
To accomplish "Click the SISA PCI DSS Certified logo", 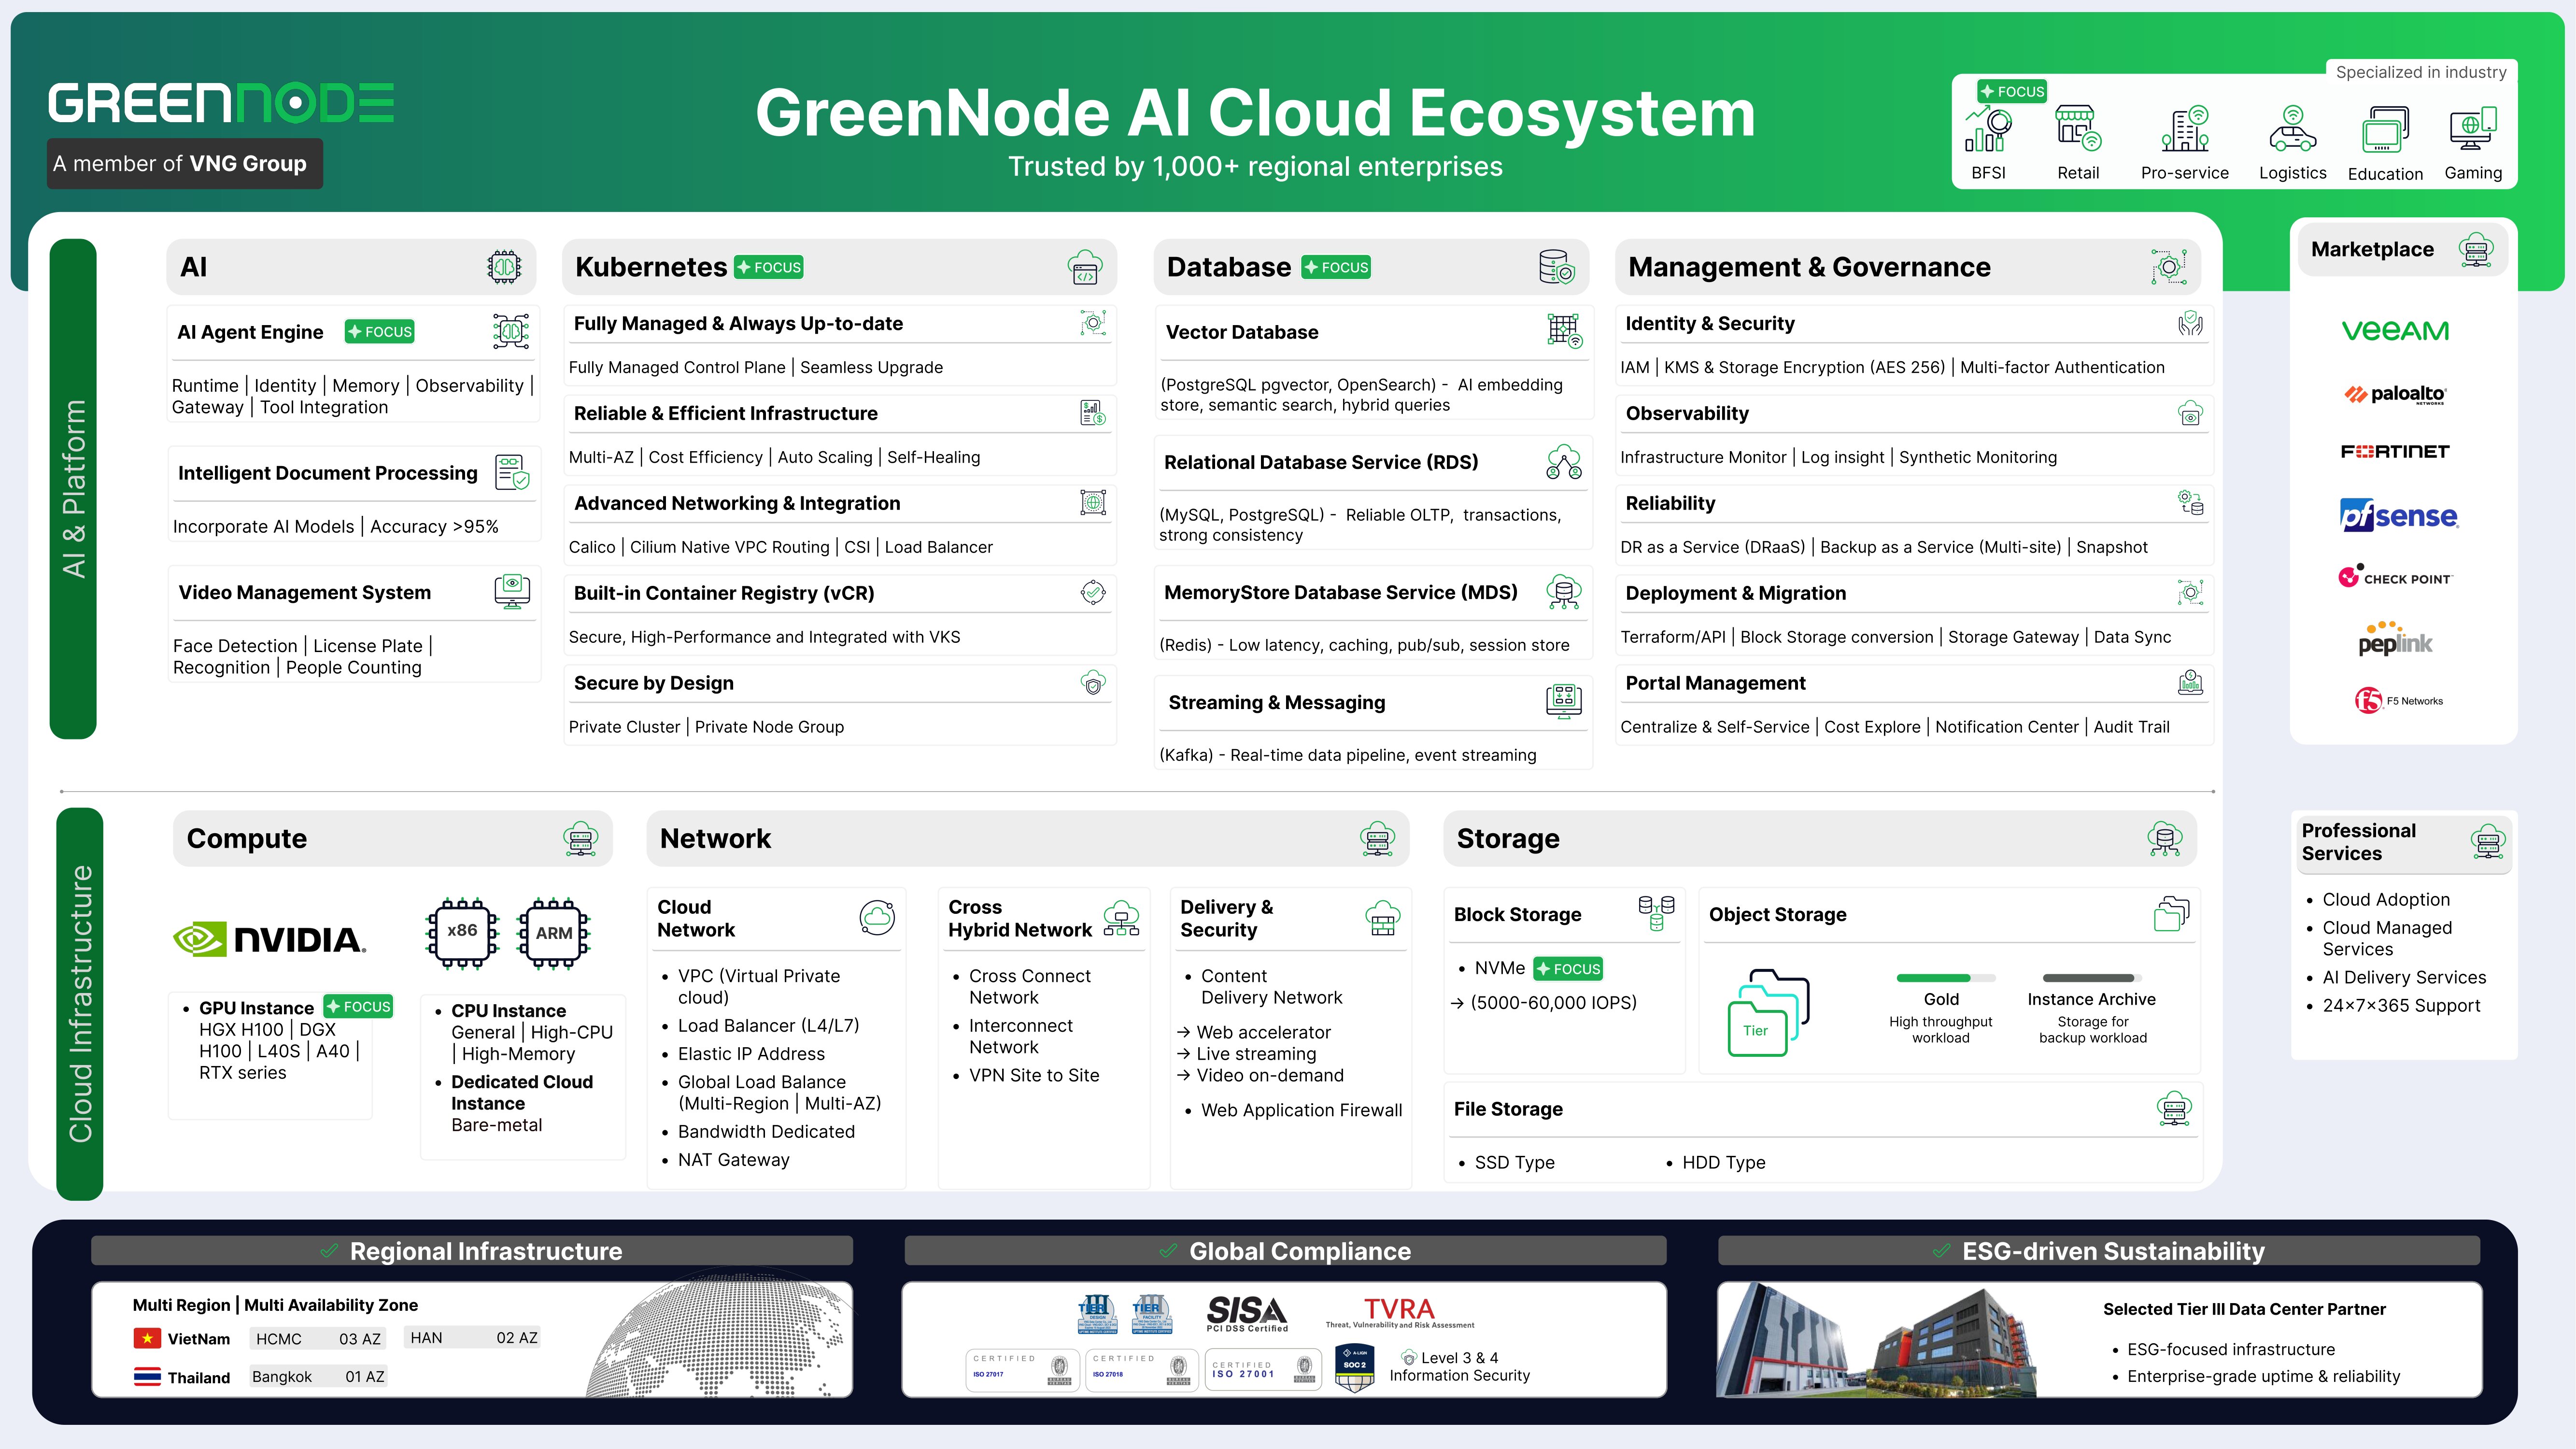I will point(1247,1313).
